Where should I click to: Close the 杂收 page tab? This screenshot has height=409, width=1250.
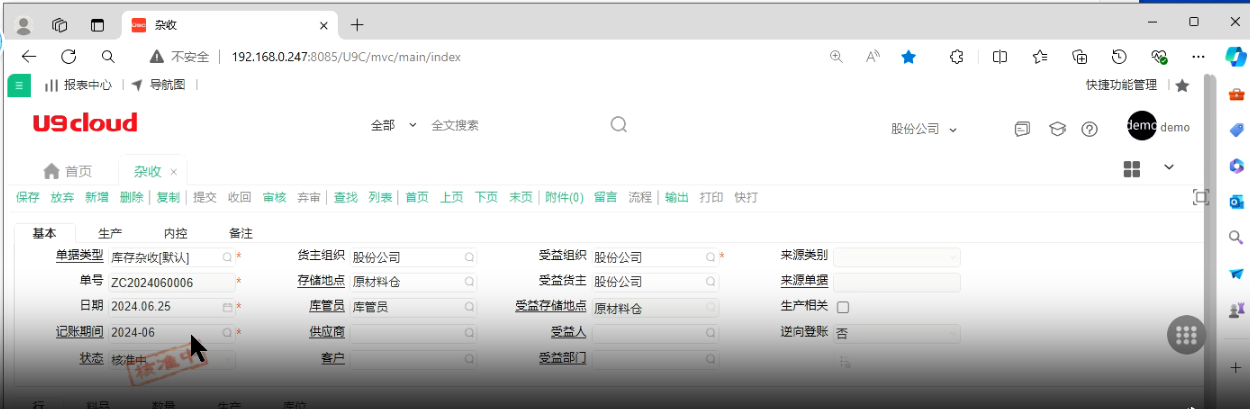click(173, 172)
